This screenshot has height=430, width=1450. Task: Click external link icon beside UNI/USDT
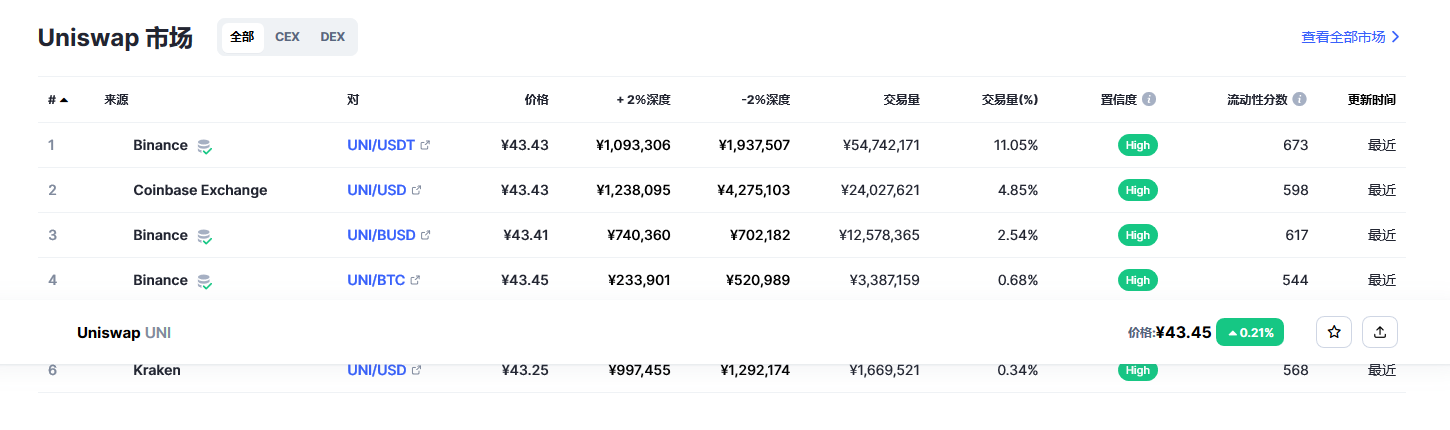point(425,145)
